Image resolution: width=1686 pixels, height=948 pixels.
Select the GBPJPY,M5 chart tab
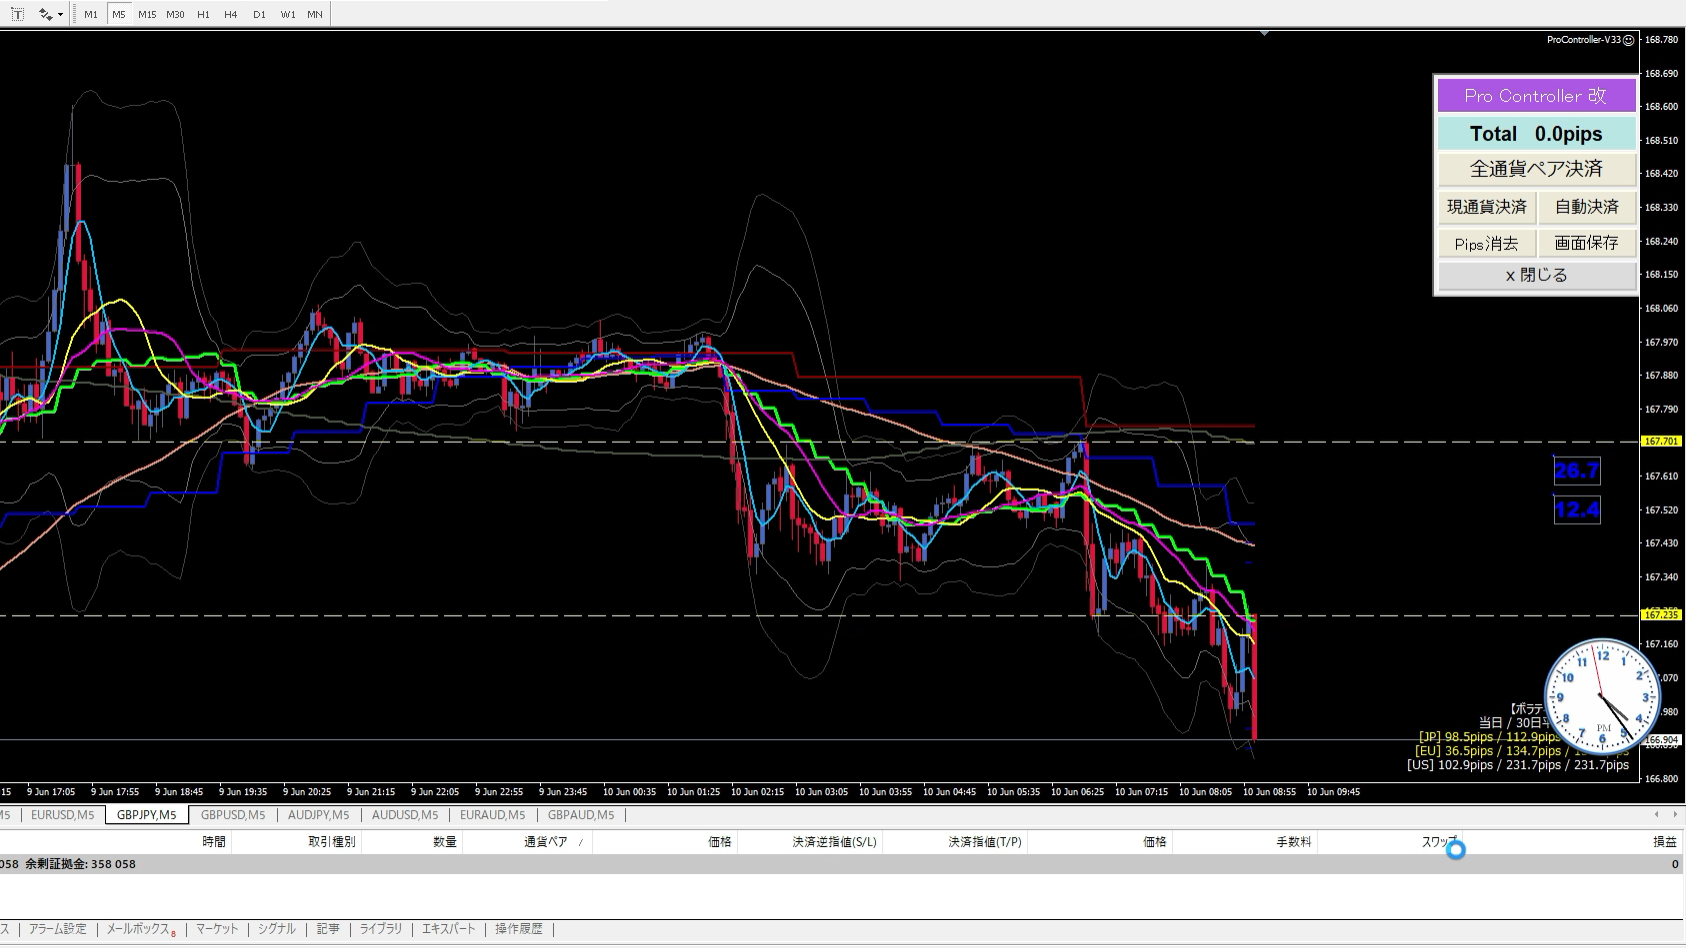[x=146, y=815]
